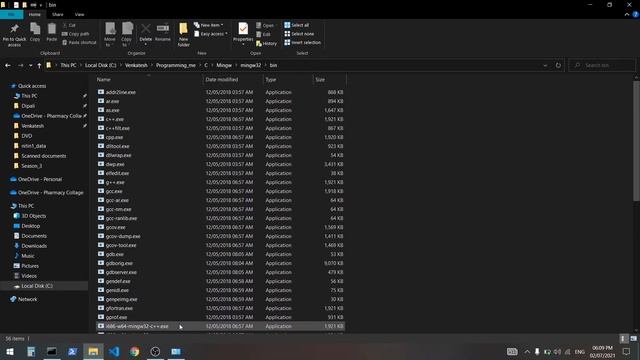This screenshot has width=640, height=360.
Task: Open Music in navigation pane
Action: click(28, 256)
